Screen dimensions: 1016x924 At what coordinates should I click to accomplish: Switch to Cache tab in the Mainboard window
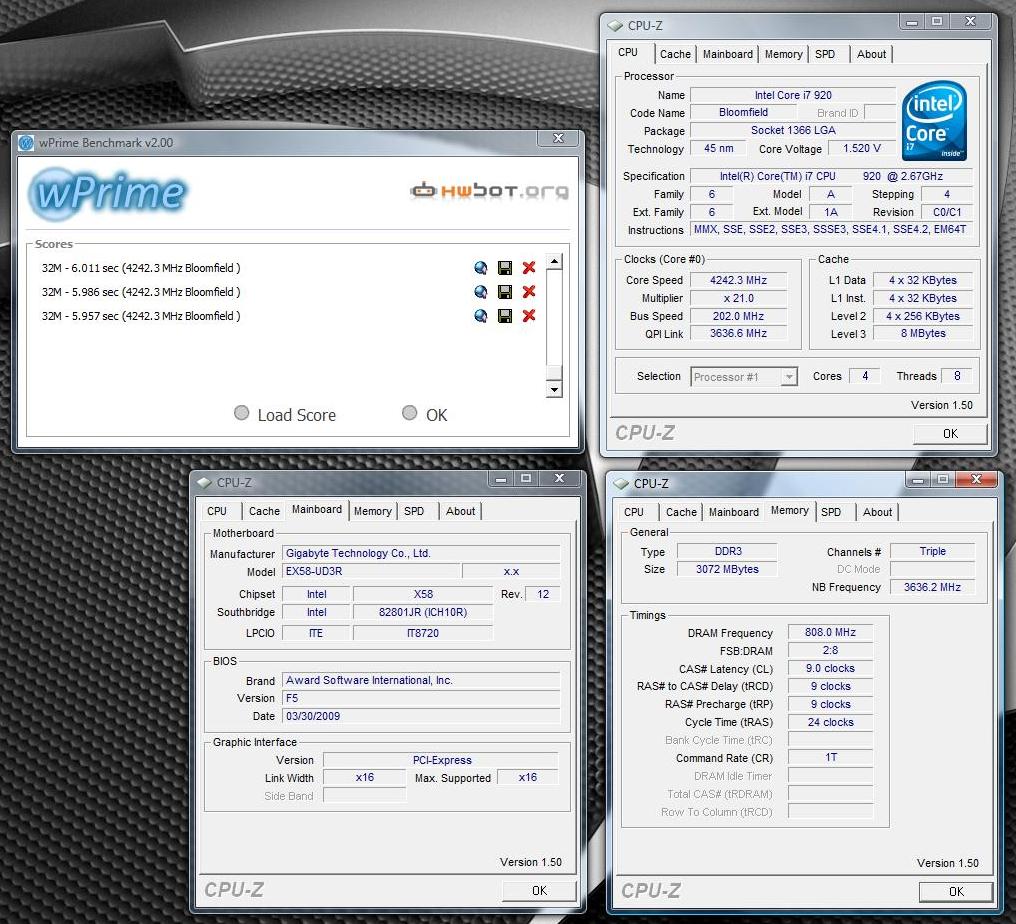(x=264, y=511)
